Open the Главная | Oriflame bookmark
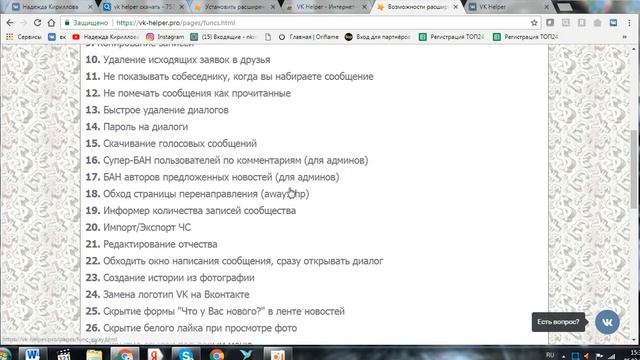 point(309,37)
